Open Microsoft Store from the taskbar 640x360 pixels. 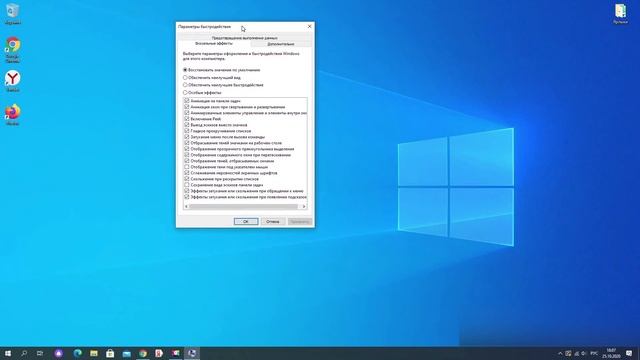[110, 353]
